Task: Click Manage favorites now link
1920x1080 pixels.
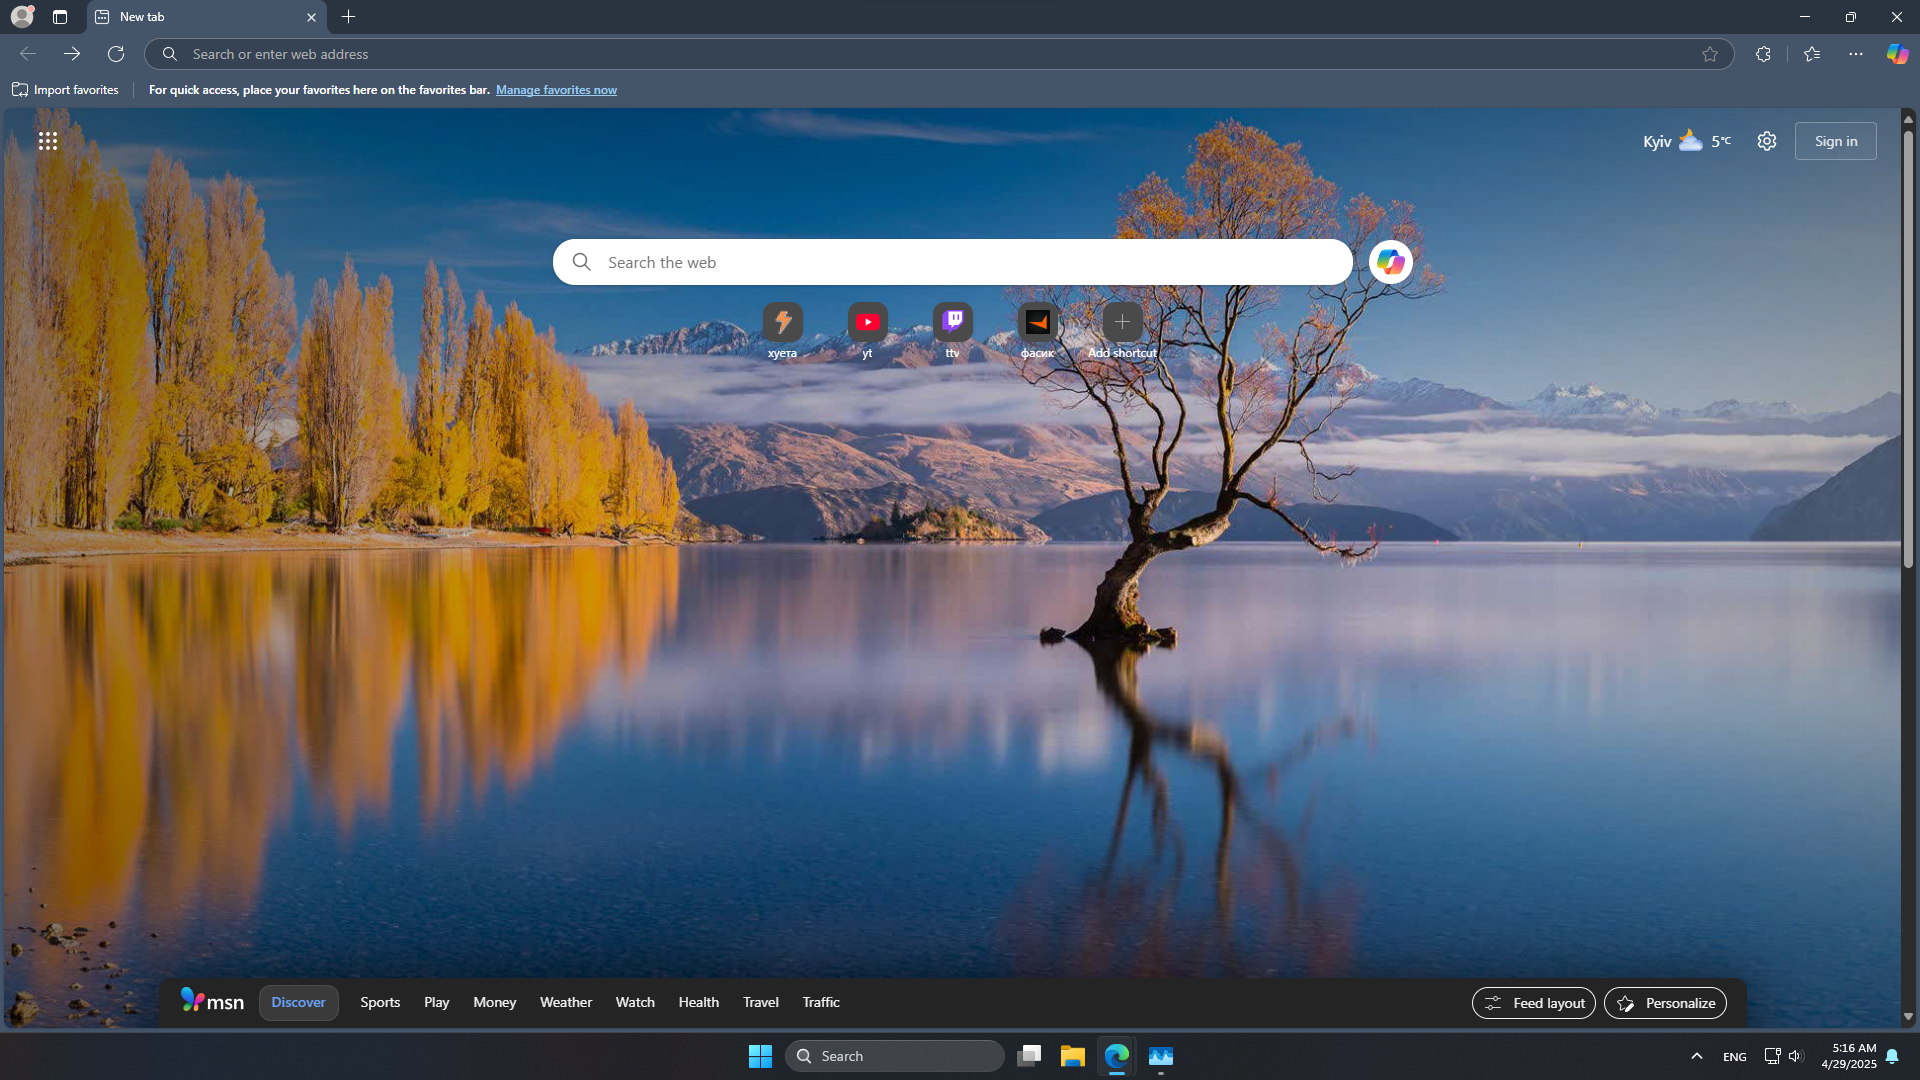Action: (556, 90)
